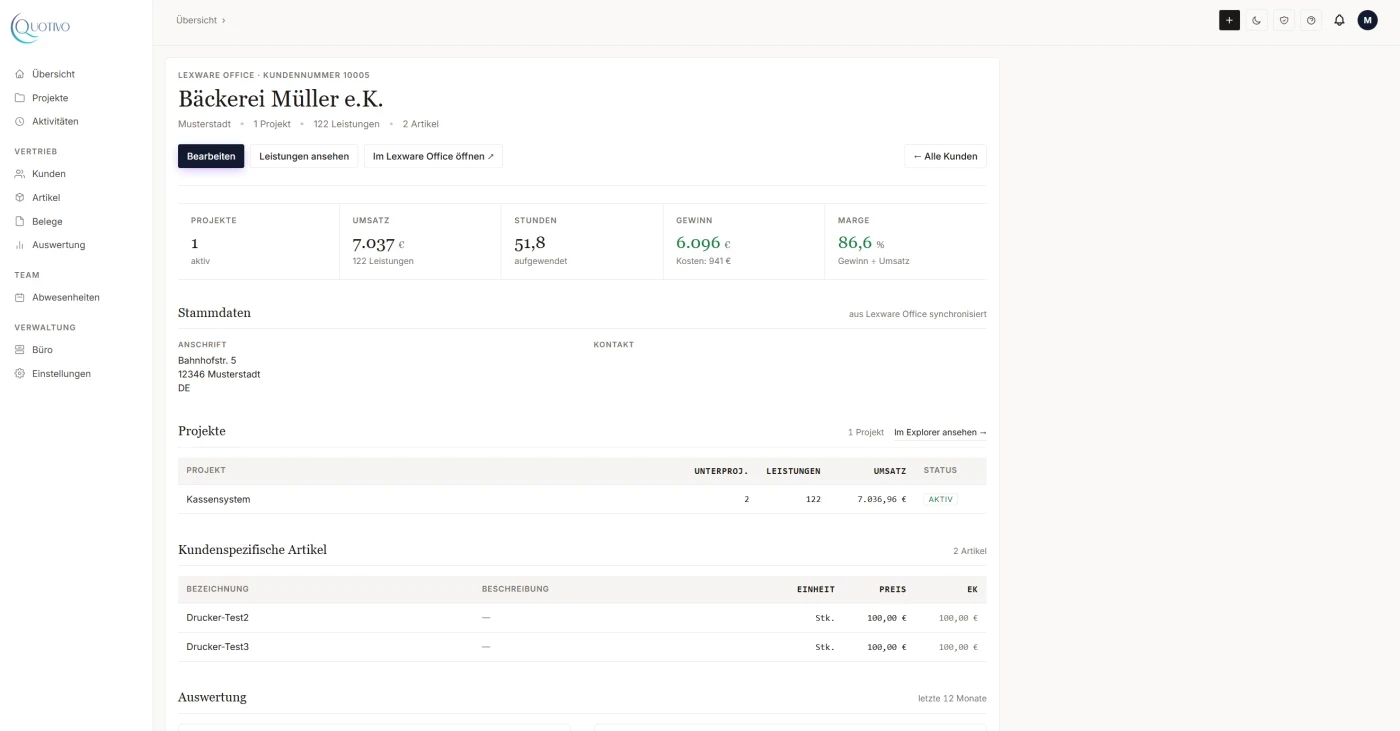The height and width of the screenshot is (731, 1400).
Task: Click the Einheit column header
Action: pyautogui.click(x=816, y=590)
